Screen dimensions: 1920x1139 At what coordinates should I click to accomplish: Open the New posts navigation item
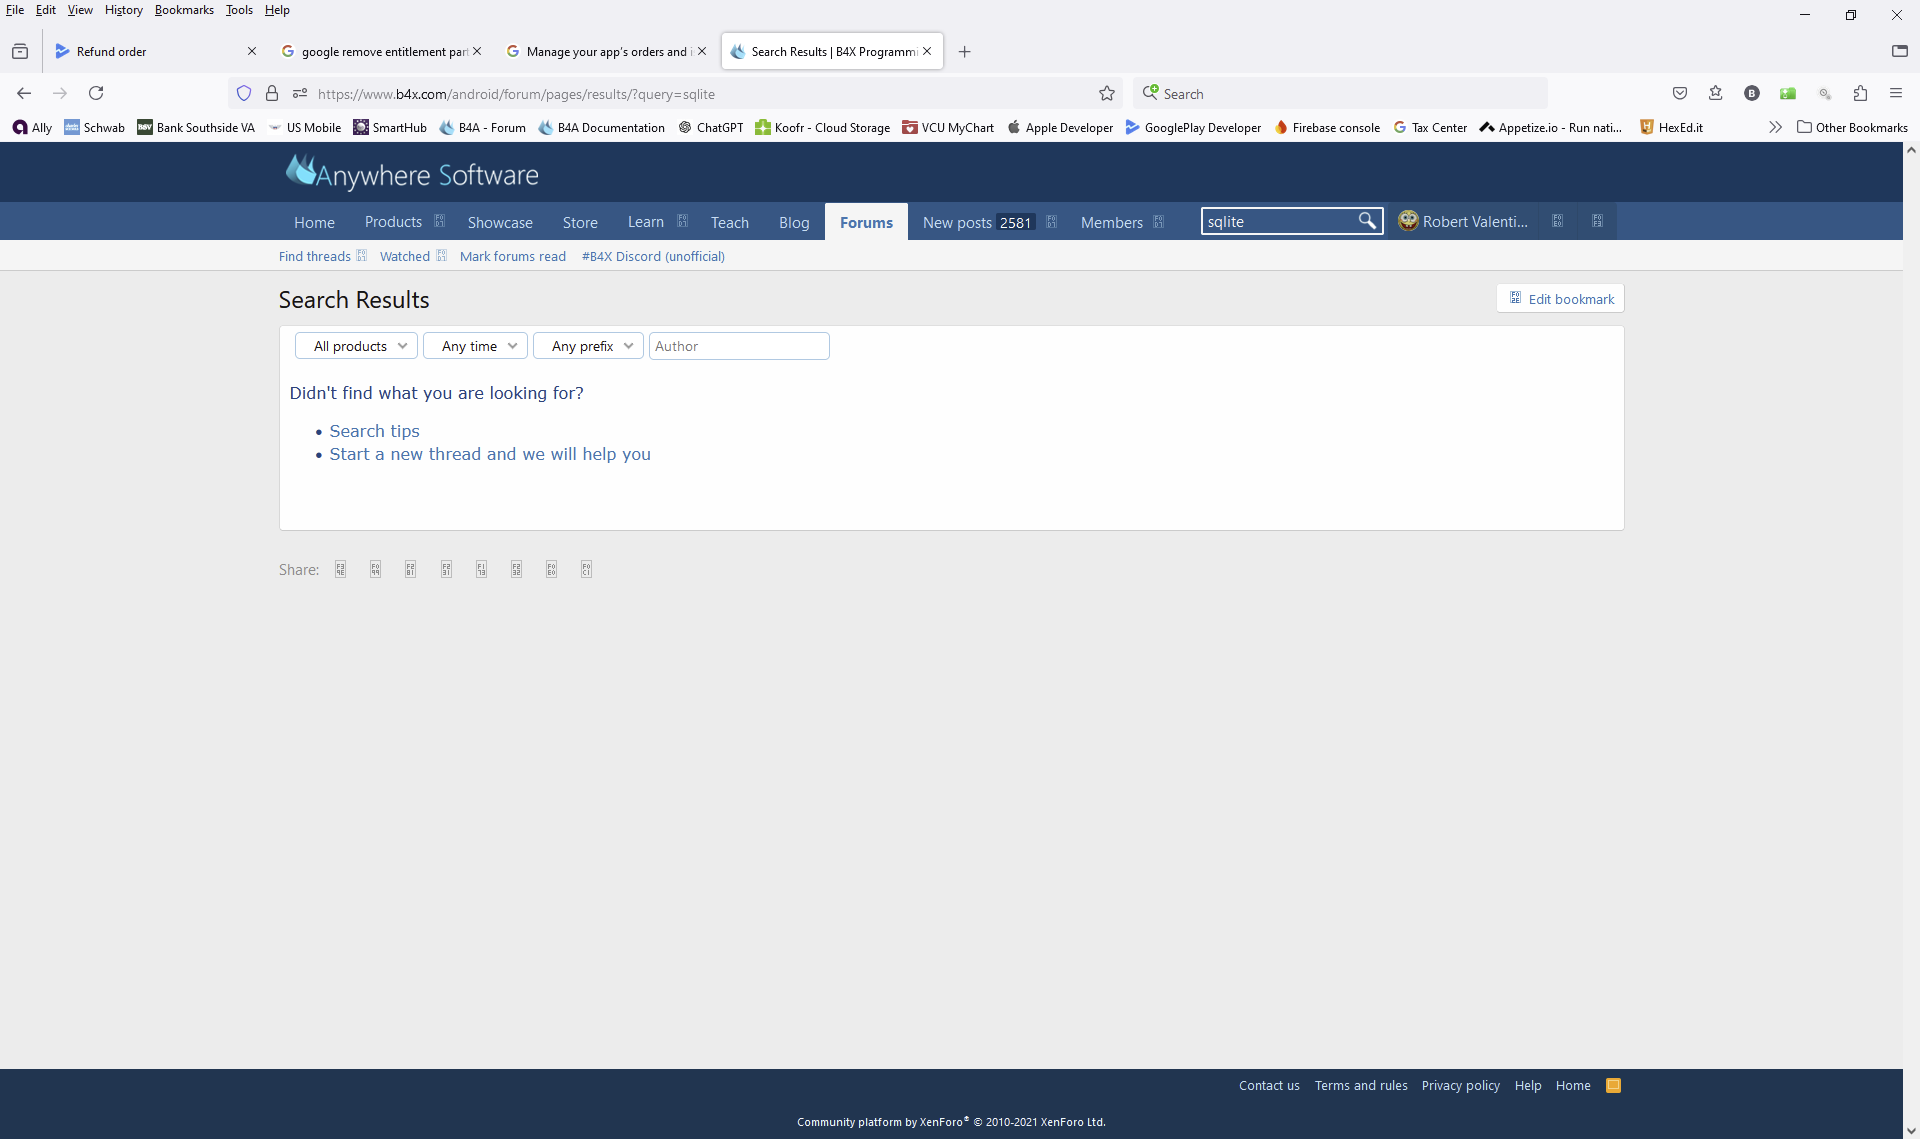(x=957, y=222)
